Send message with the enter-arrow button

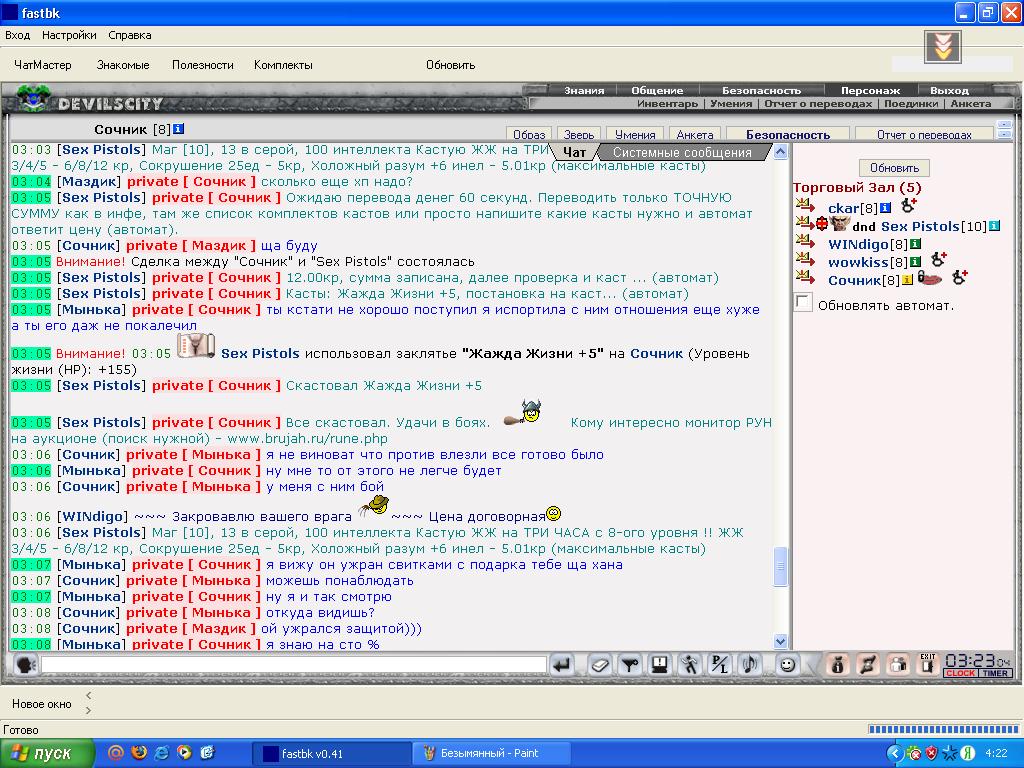[562, 665]
